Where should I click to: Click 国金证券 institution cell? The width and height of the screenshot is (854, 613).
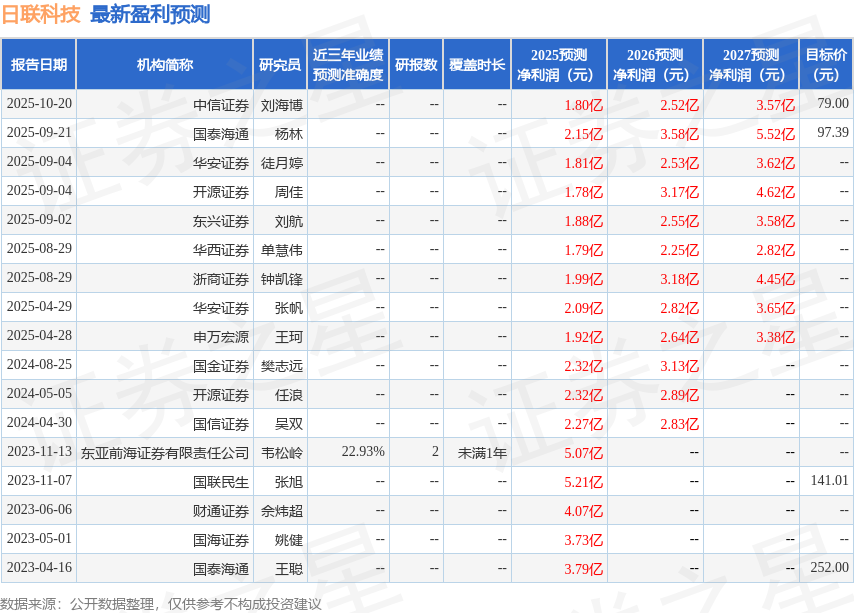(221, 366)
